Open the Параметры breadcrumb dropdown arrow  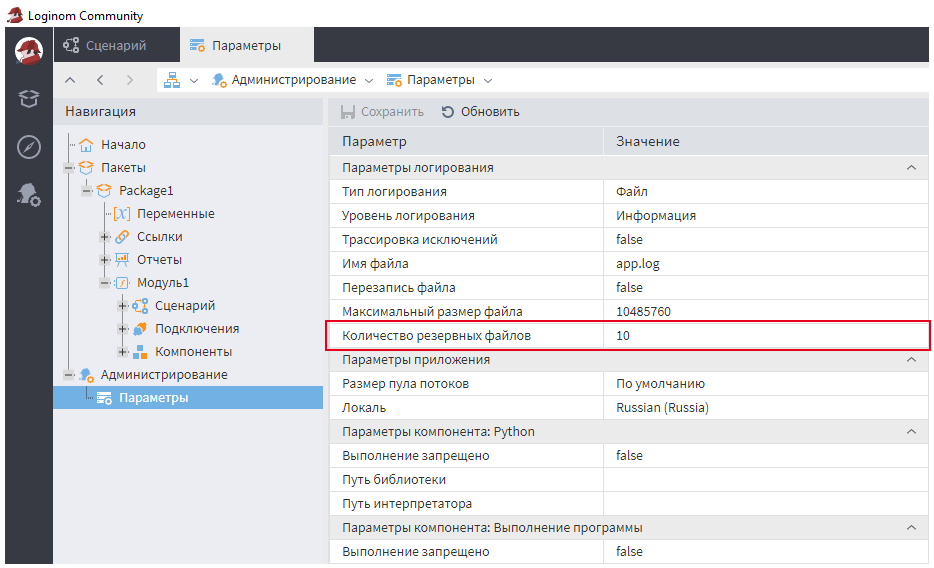tap(488, 80)
